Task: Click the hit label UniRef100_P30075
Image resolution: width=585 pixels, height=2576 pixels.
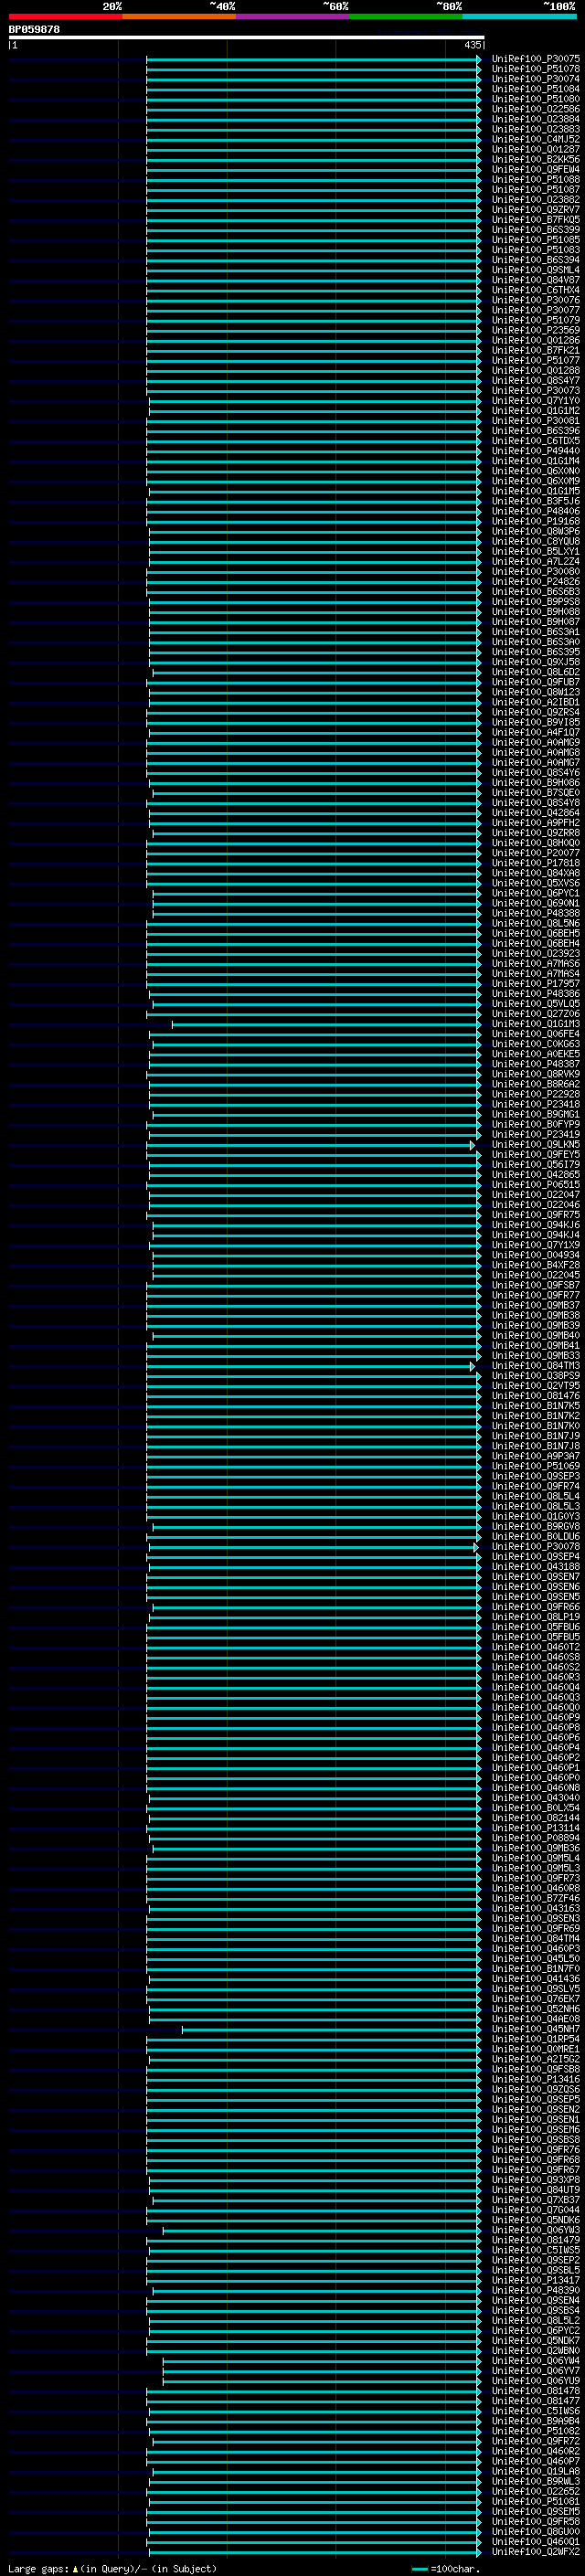Action: 536,59
